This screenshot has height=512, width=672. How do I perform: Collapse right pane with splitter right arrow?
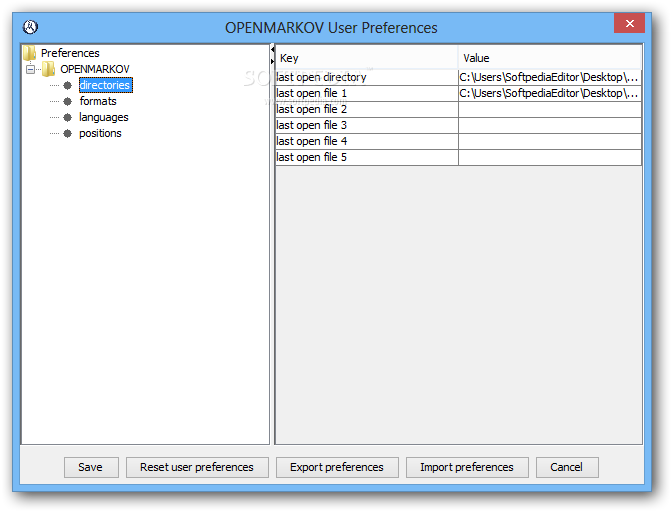273,61
